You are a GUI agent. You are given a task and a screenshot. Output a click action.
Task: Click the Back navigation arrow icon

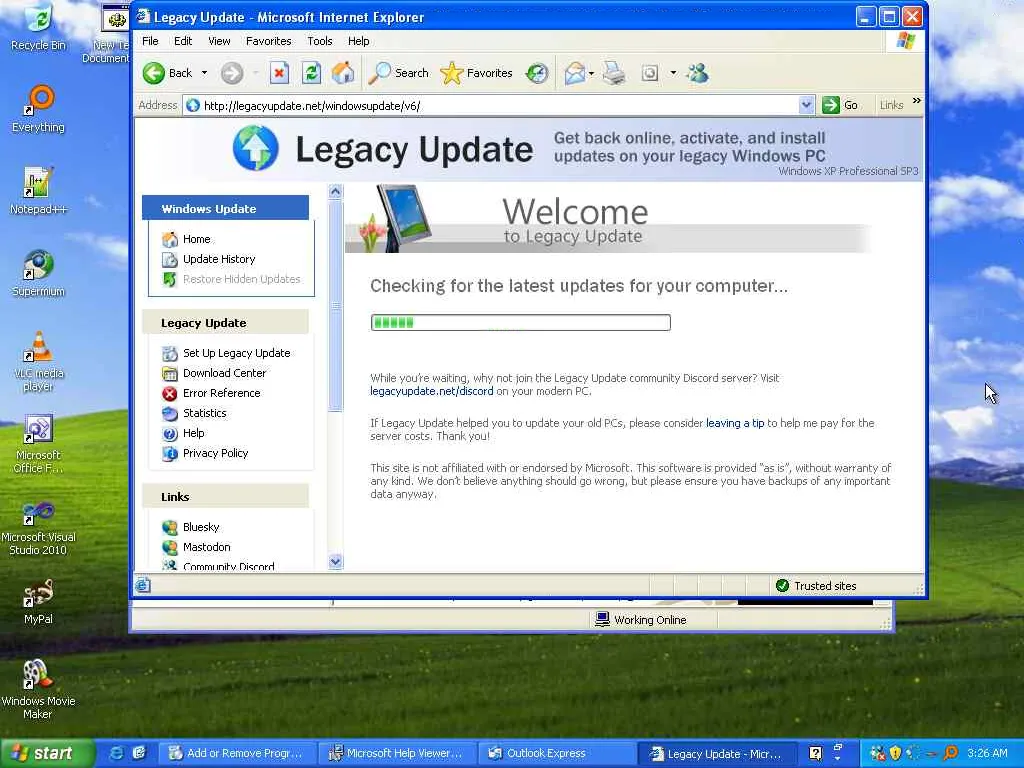[x=154, y=73]
